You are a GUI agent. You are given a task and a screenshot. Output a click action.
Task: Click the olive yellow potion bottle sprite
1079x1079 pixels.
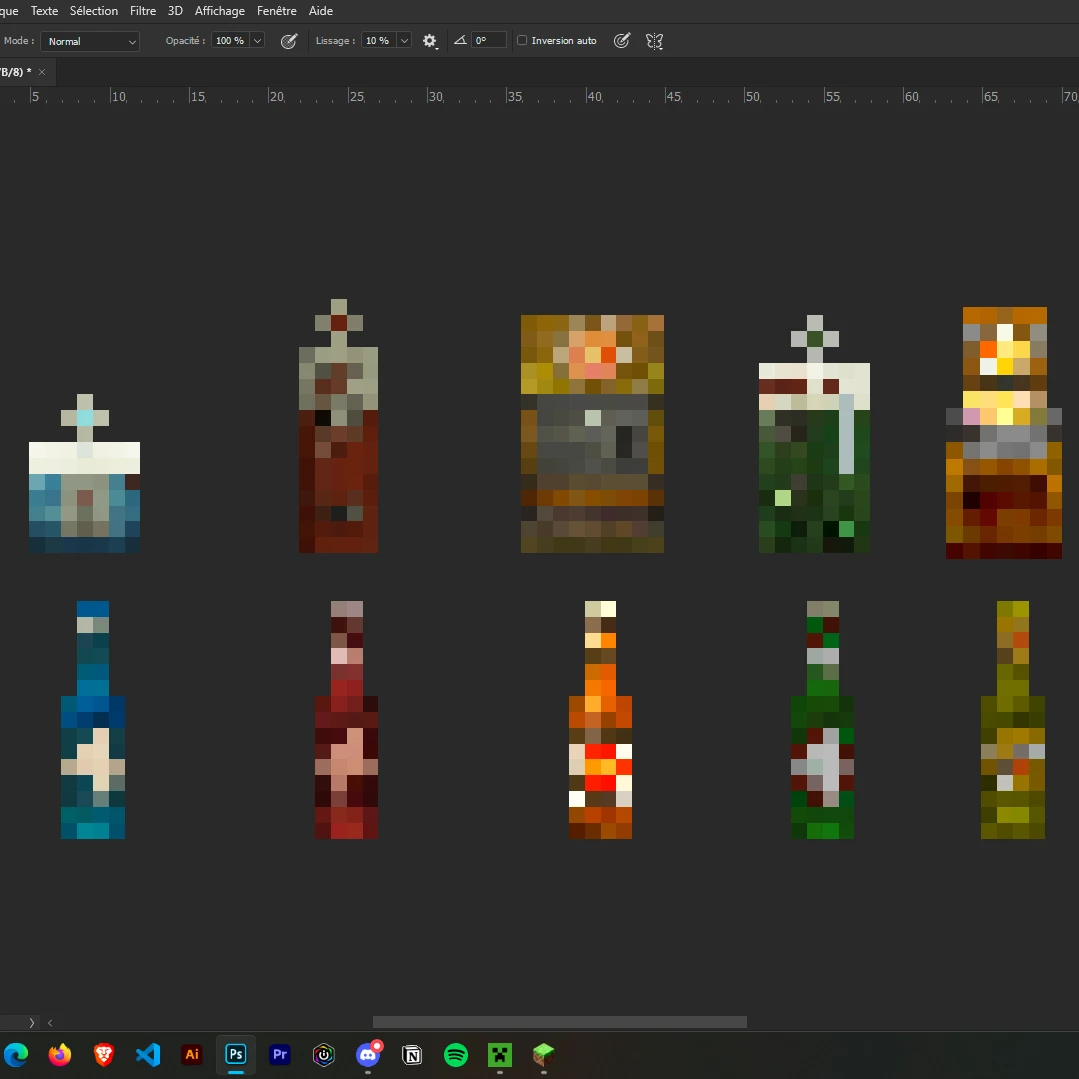[1013, 720]
